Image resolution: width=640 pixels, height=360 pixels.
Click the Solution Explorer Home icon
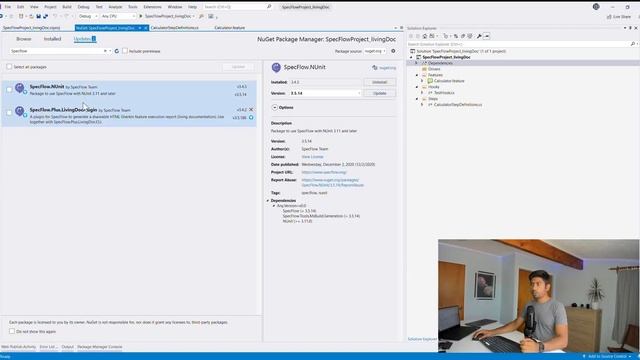(x=424, y=36)
